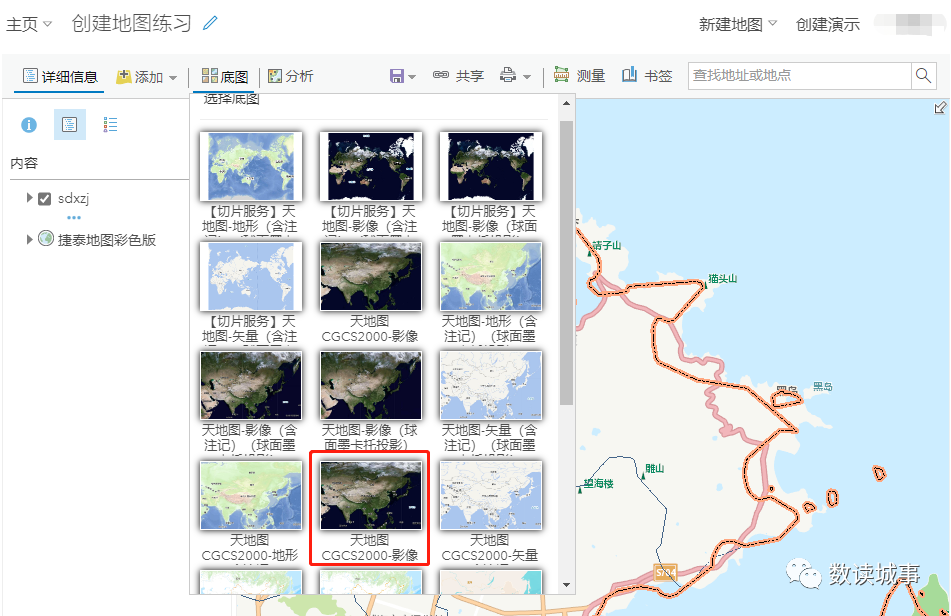Select the sdxzj layer name
The width and height of the screenshot is (951, 616).
click(x=73, y=198)
